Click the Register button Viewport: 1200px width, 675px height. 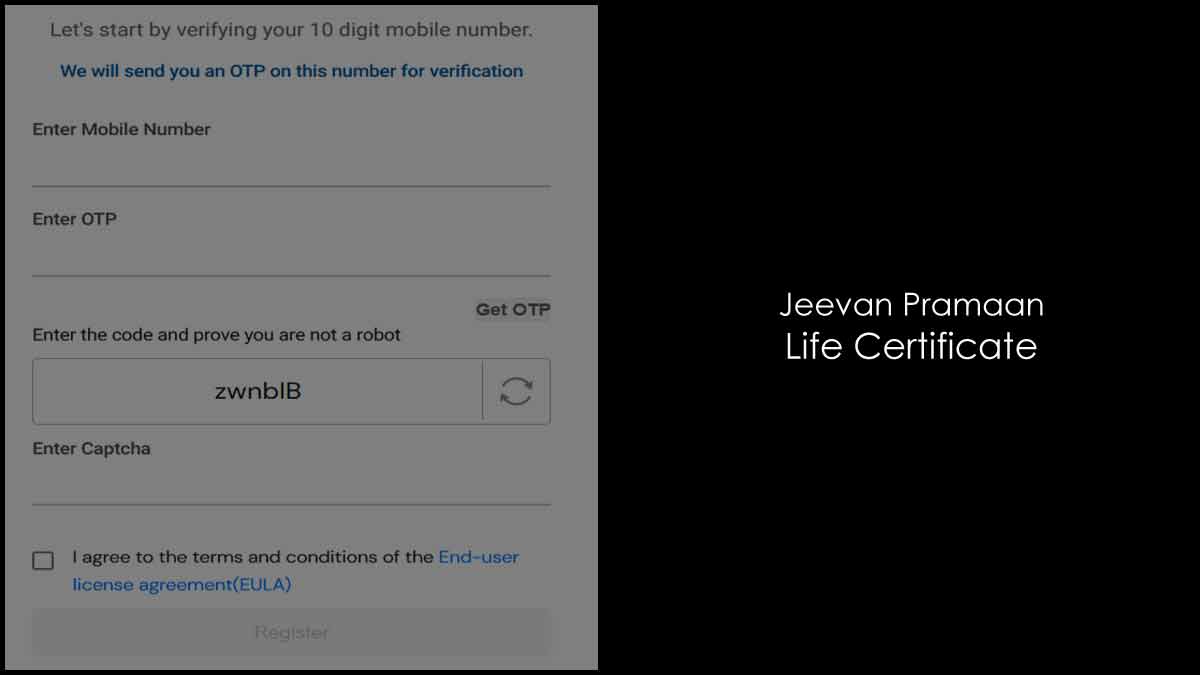coord(291,632)
